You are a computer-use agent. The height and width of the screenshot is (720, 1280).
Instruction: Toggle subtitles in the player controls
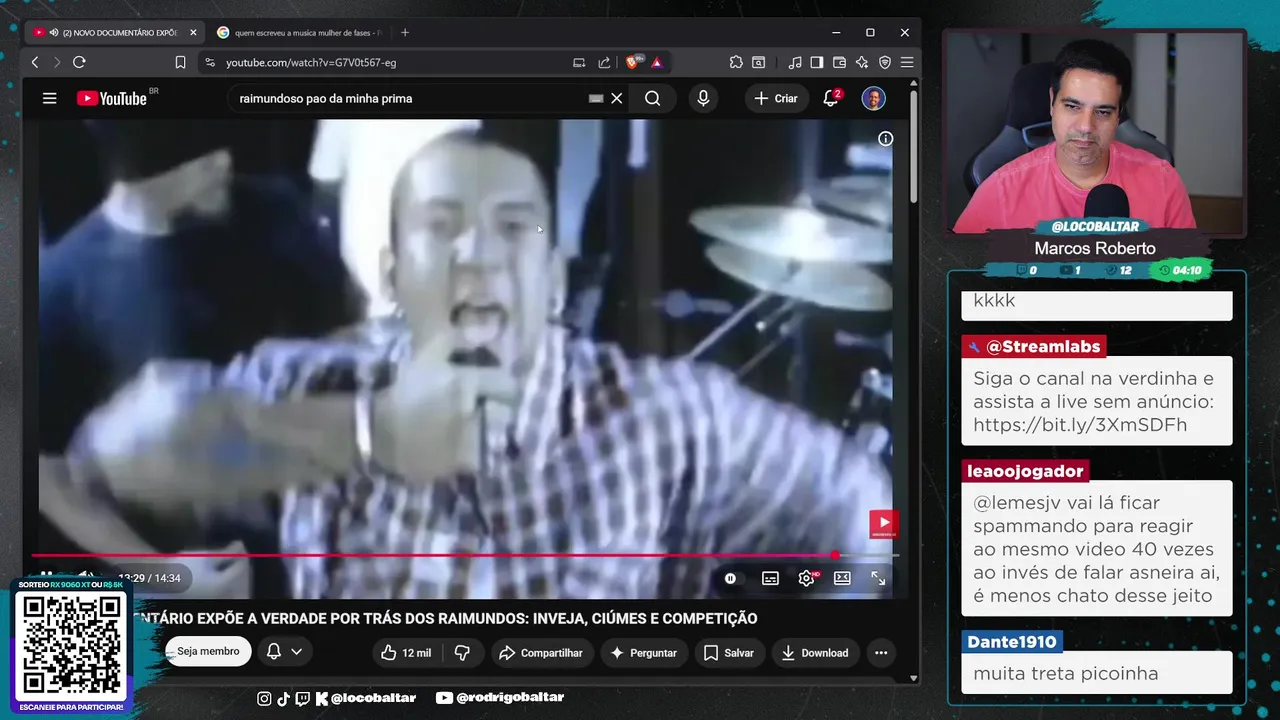[x=770, y=578]
